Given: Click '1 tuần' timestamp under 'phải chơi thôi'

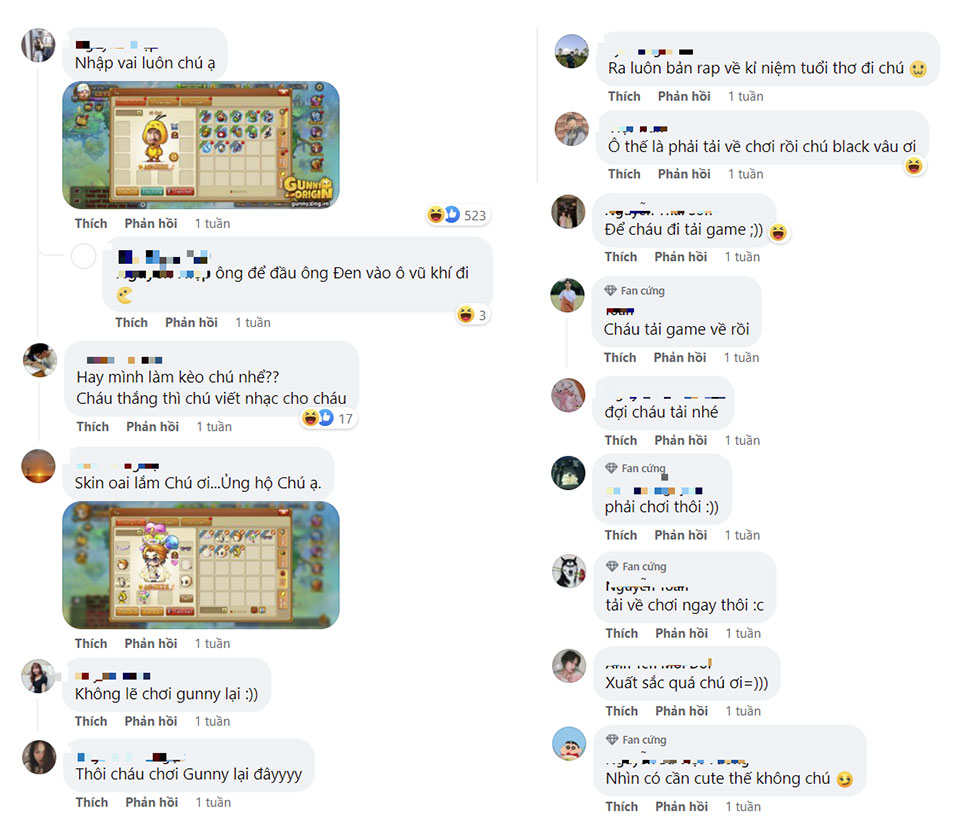Looking at the screenshot, I should pyautogui.click(x=742, y=535).
